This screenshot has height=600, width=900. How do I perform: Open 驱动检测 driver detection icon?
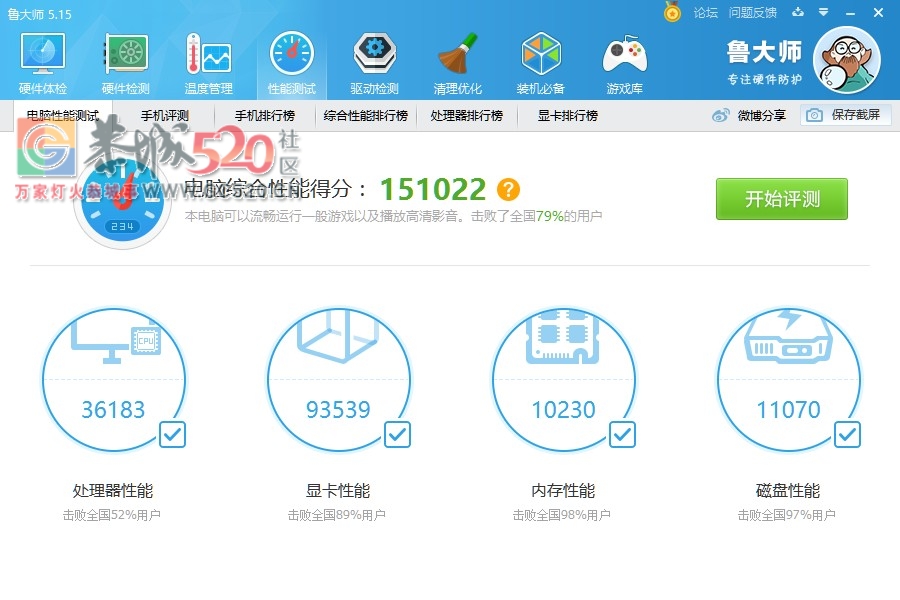374,62
